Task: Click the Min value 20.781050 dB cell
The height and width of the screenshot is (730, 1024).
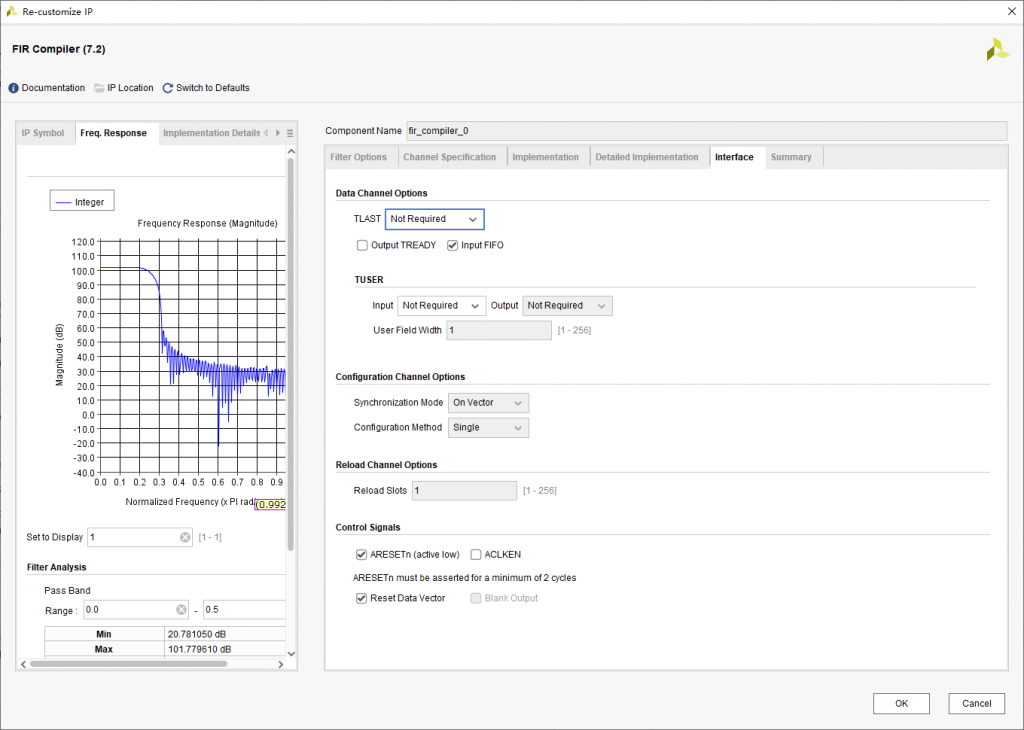Action: [x=225, y=635]
